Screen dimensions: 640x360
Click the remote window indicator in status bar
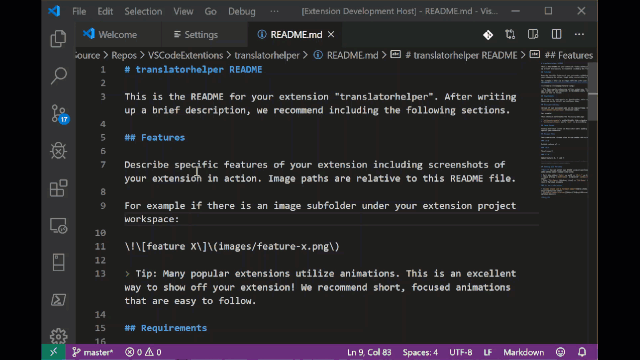tap(53, 352)
